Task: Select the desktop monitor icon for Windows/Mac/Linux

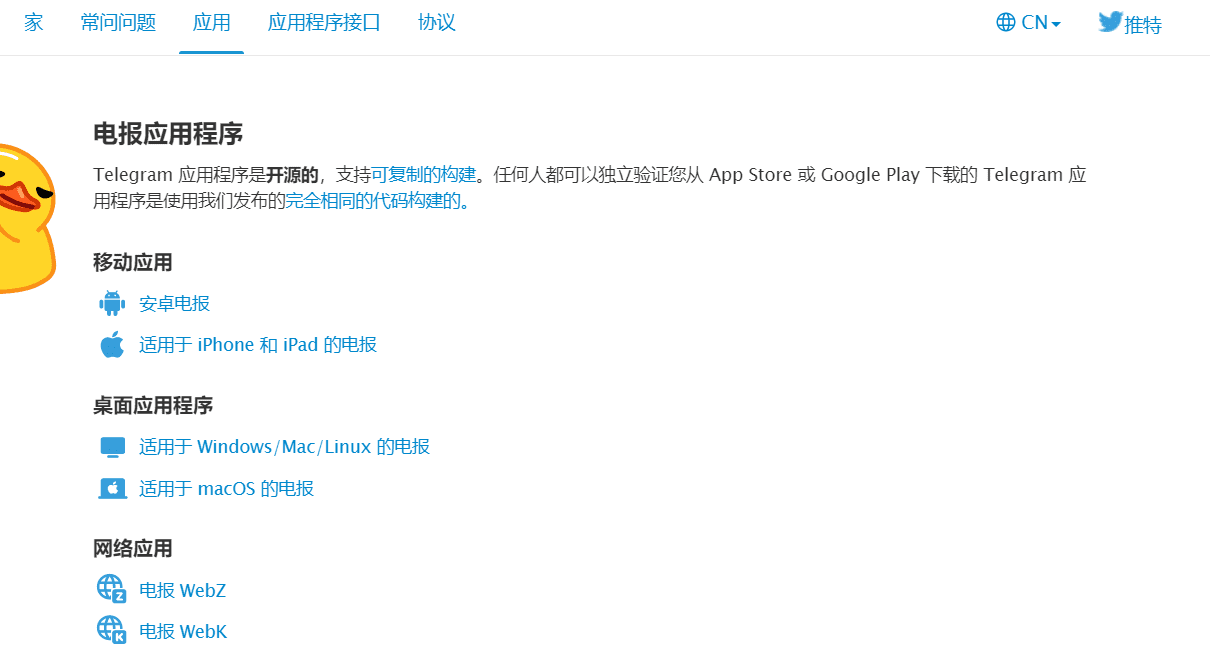Action: point(112,446)
